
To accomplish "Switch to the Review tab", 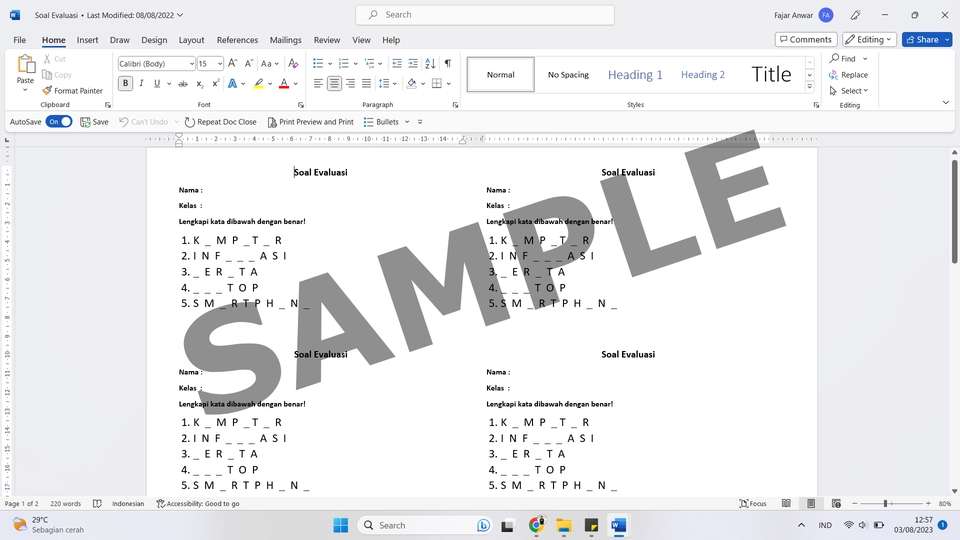I will pos(327,40).
